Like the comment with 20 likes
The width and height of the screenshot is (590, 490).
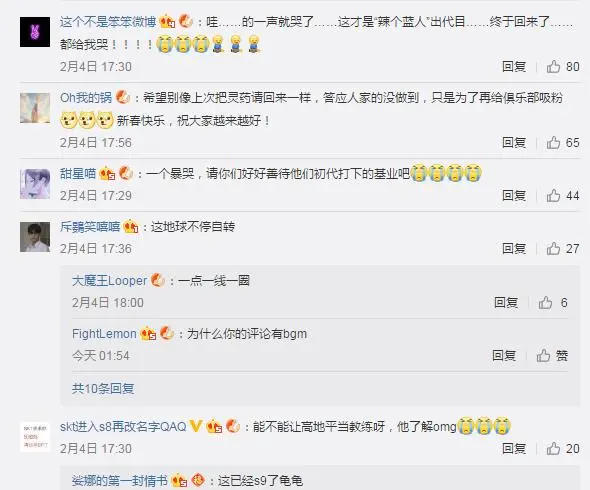563,449
